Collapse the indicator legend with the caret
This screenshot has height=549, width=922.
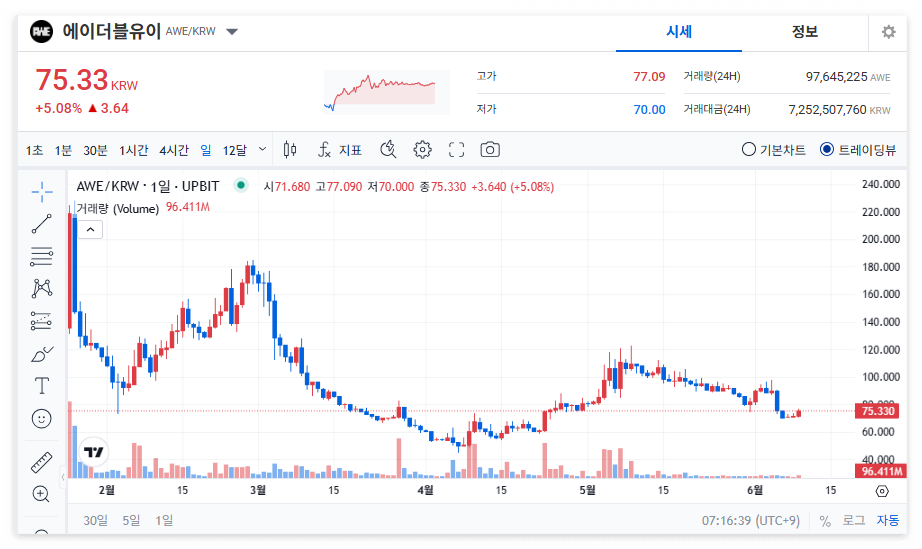(x=91, y=230)
